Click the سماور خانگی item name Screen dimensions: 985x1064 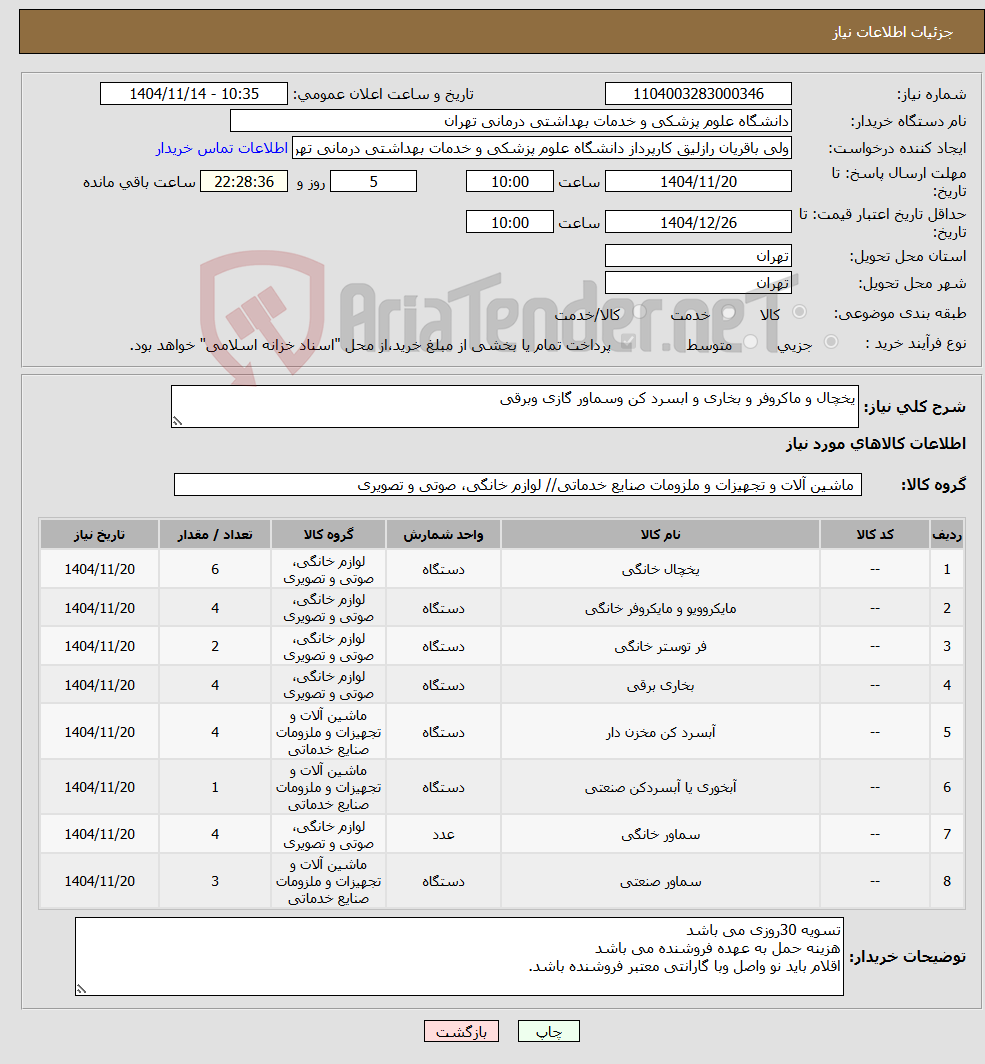[660, 834]
